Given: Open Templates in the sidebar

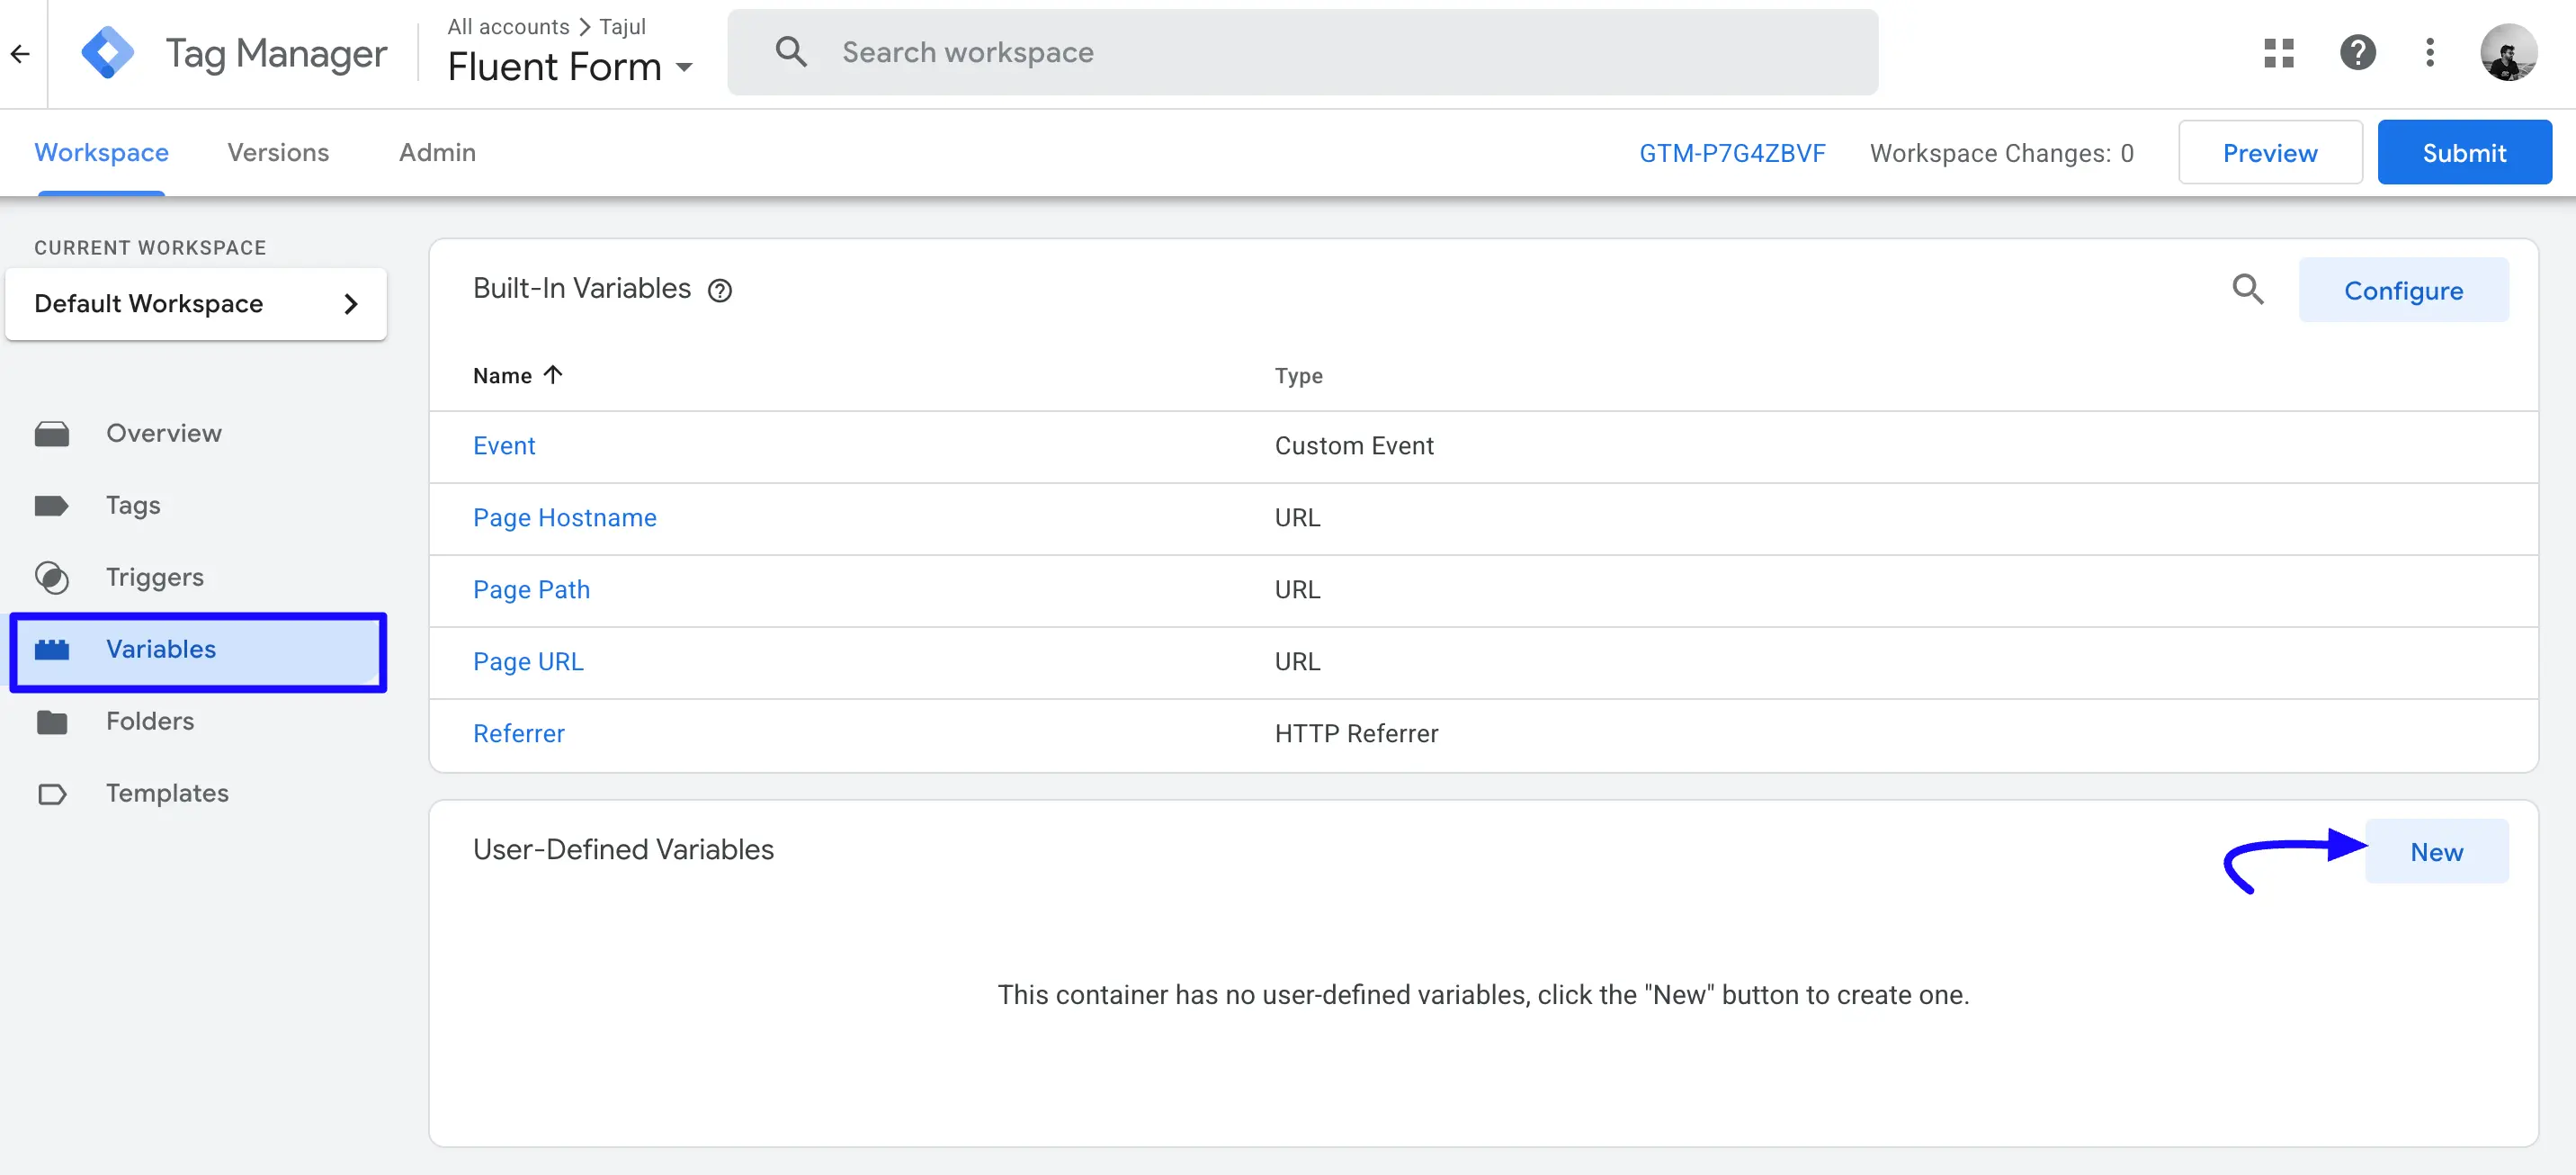Looking at the screenshot, I should (x=167, y=793).
